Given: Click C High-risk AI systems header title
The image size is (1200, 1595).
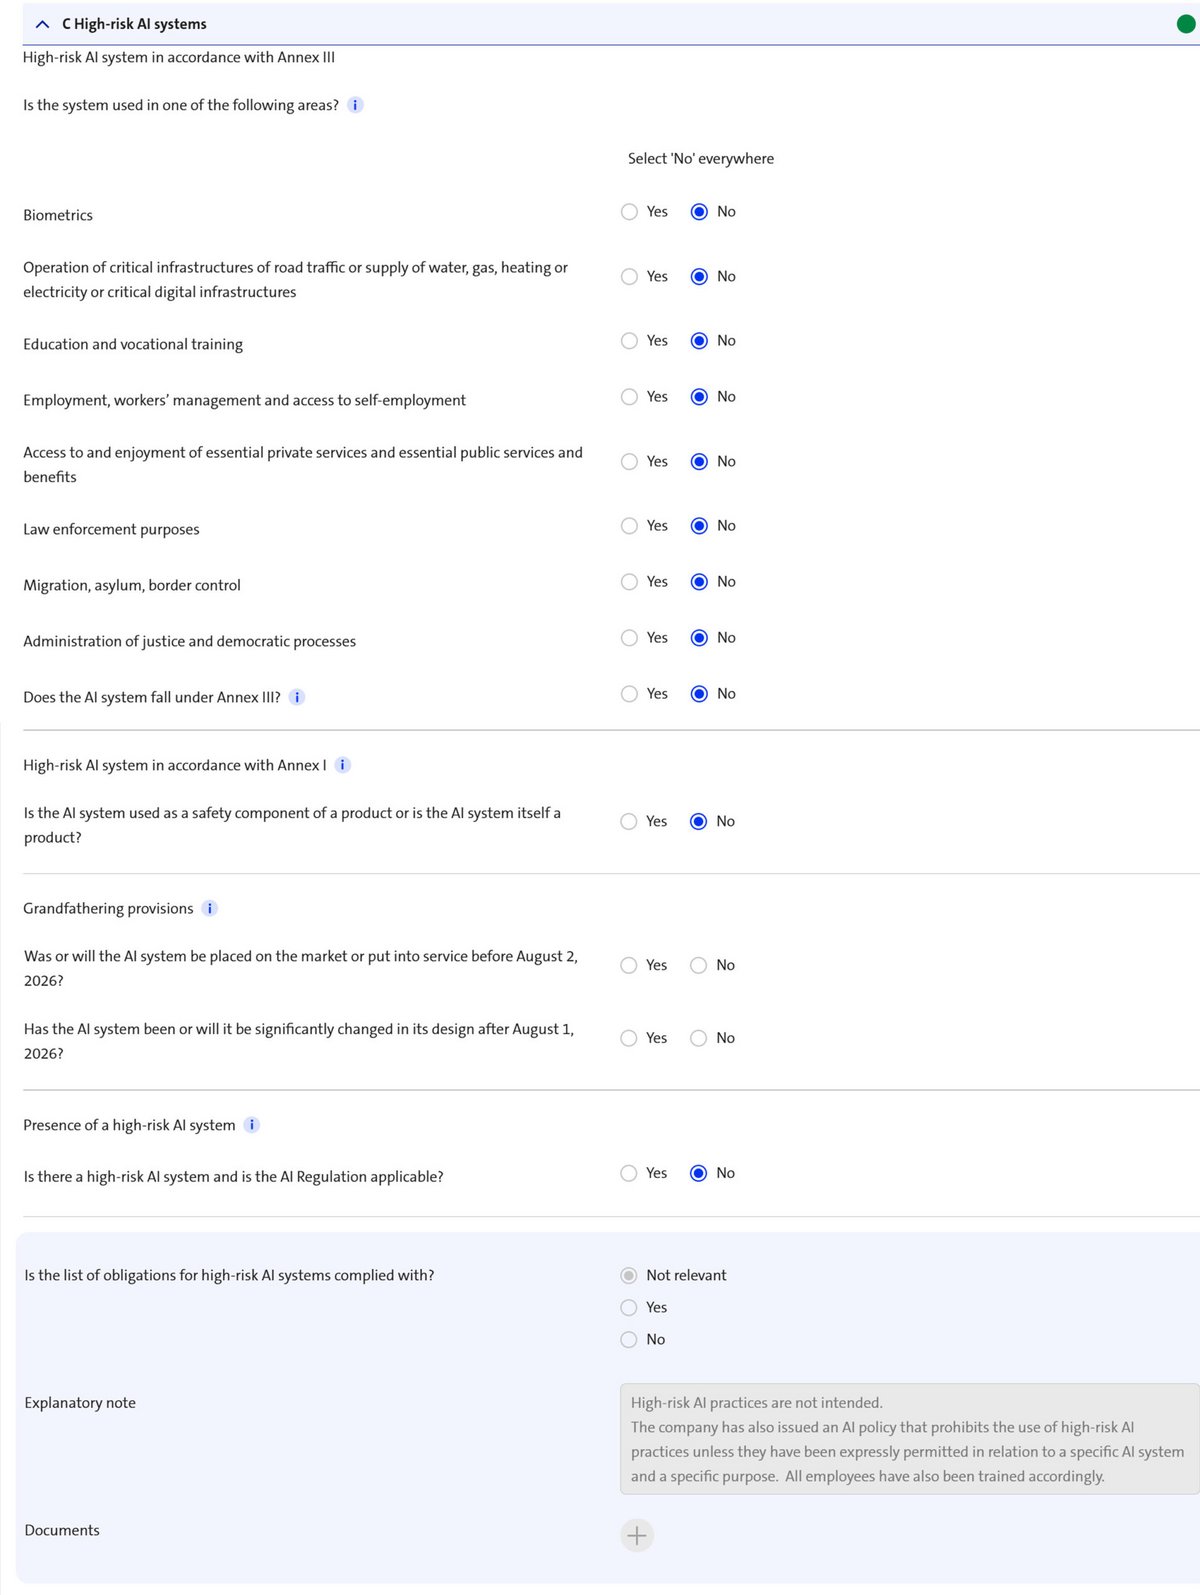Looking at the screenshot, I should pos(134,24).
